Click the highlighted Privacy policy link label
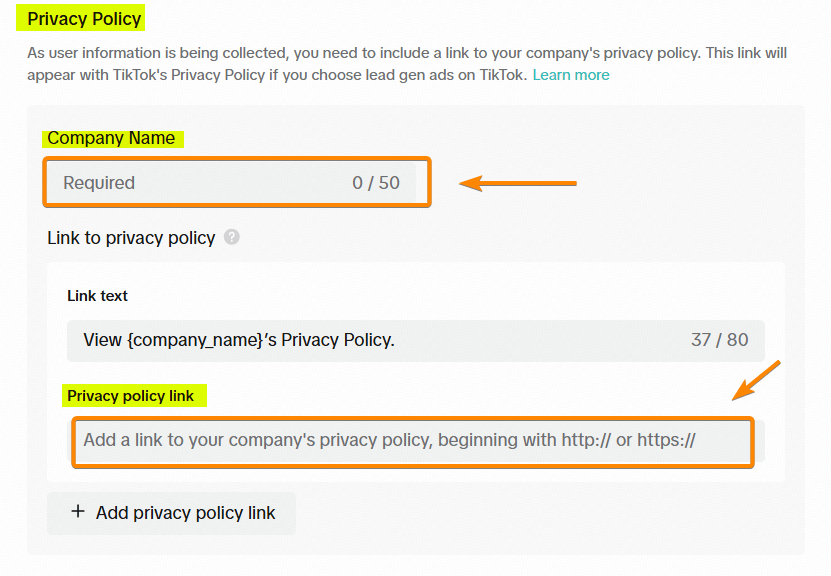The width and height of the screenshot is (831, 576). (133, 396)
